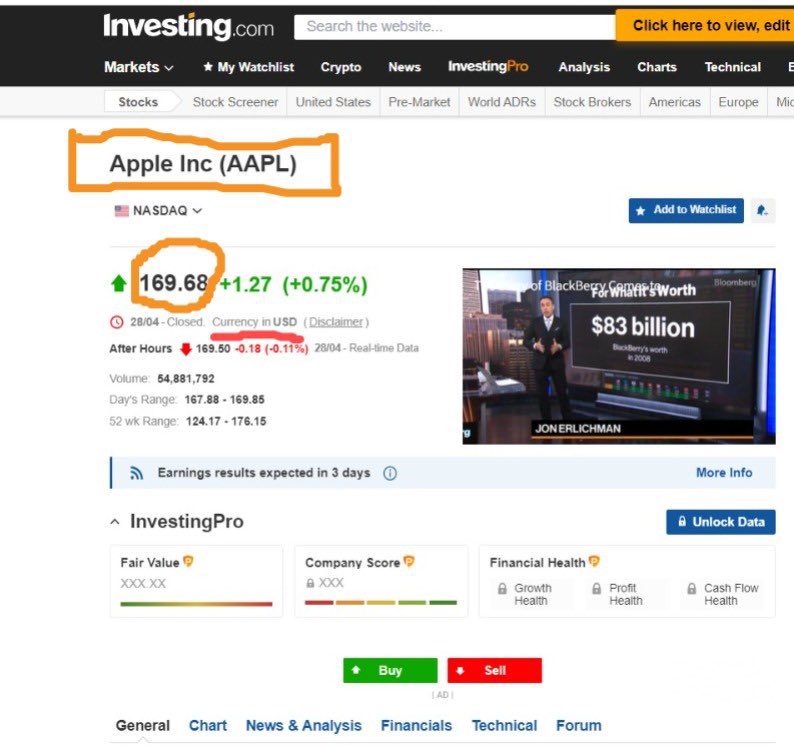Click the Add to Watchlist button
This screenshot has height=746, width=794.
(x=686, y=210)
